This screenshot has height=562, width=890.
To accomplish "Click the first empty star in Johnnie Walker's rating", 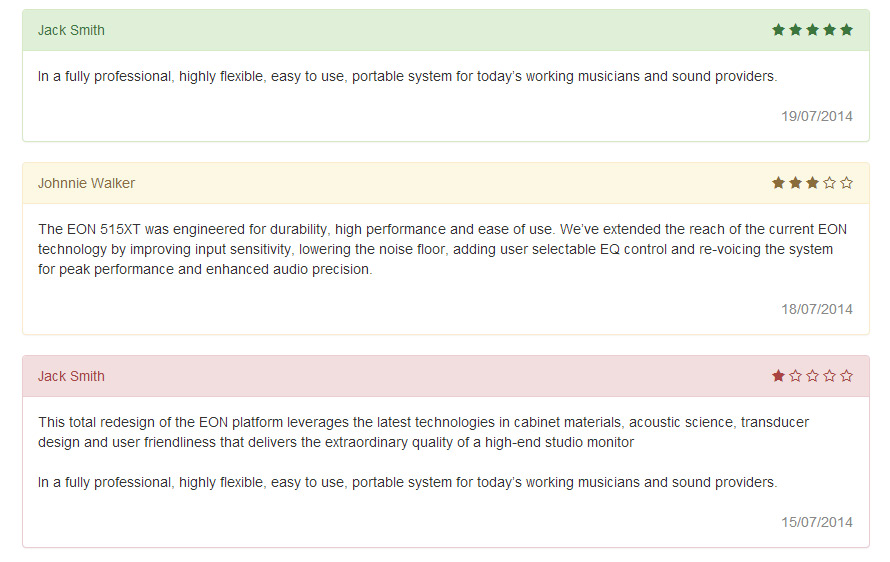I will pyautogui.click(x=830, y=183).
